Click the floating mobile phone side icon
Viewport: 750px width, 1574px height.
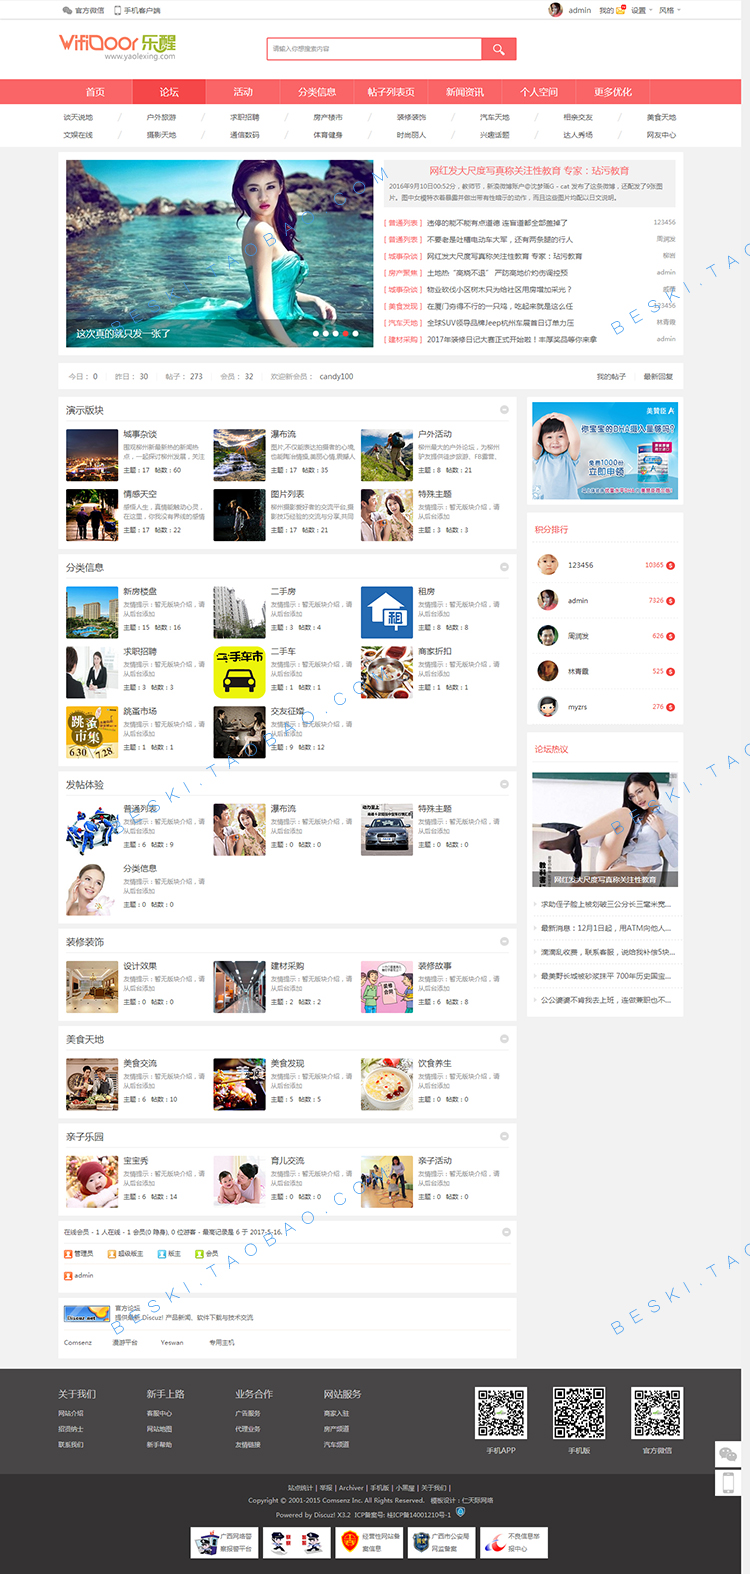(x=728, y=1481)
